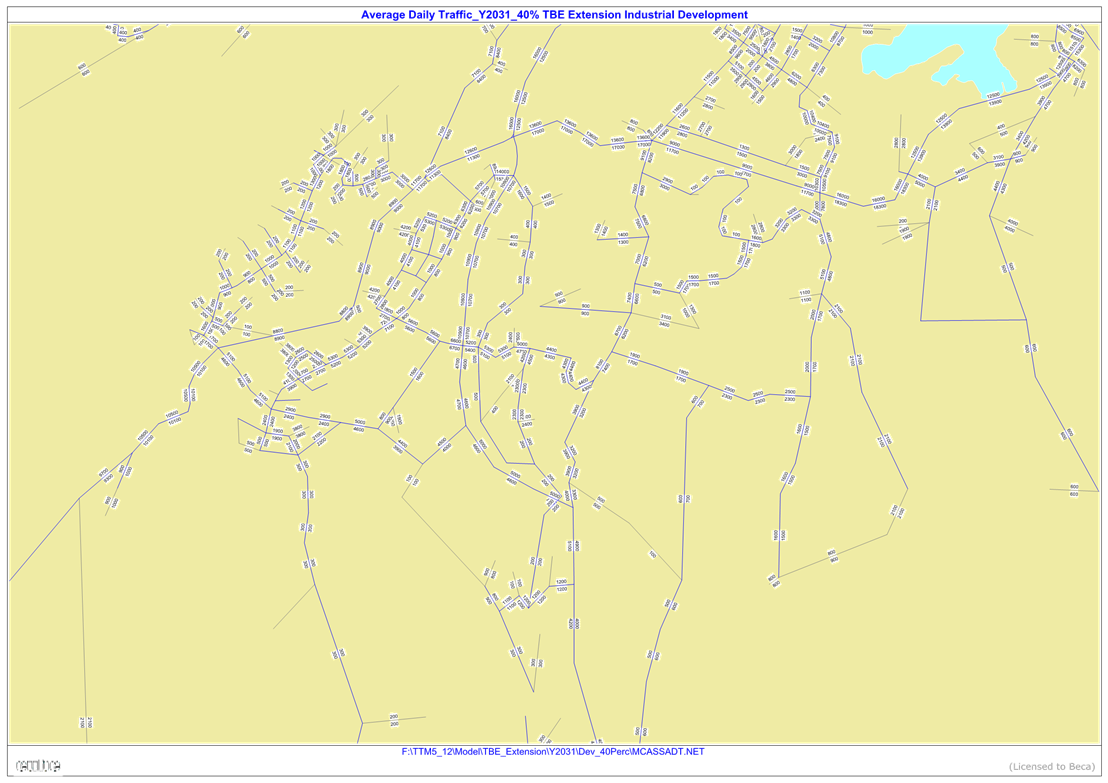Screen dimensions: 1108x783
Task: Select the label on the short bottom horizontal branch
Action: coord(394,717)
